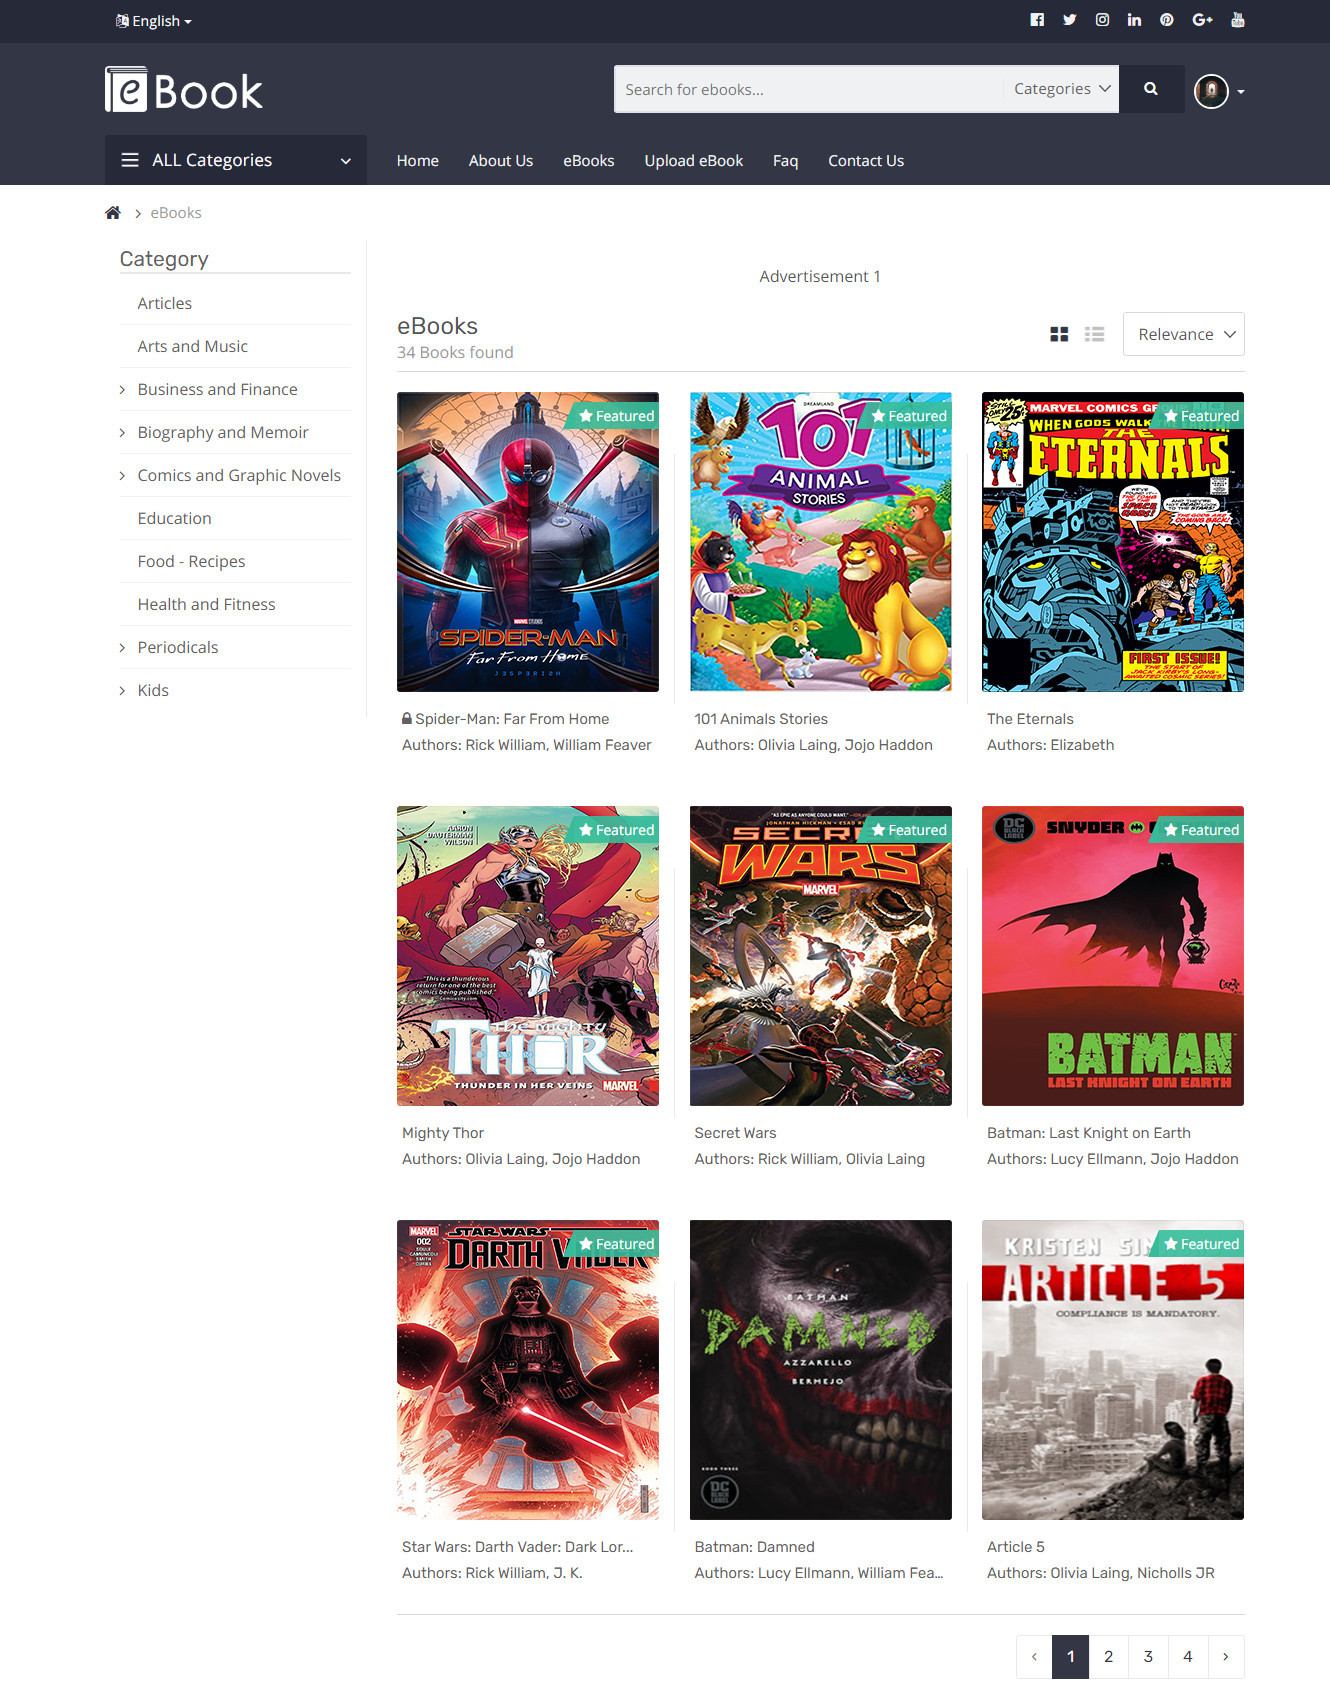The height and width of the screenshot is (1687, 1330).
Task: Open the eBooks nav item
Action: pos(589,161)
